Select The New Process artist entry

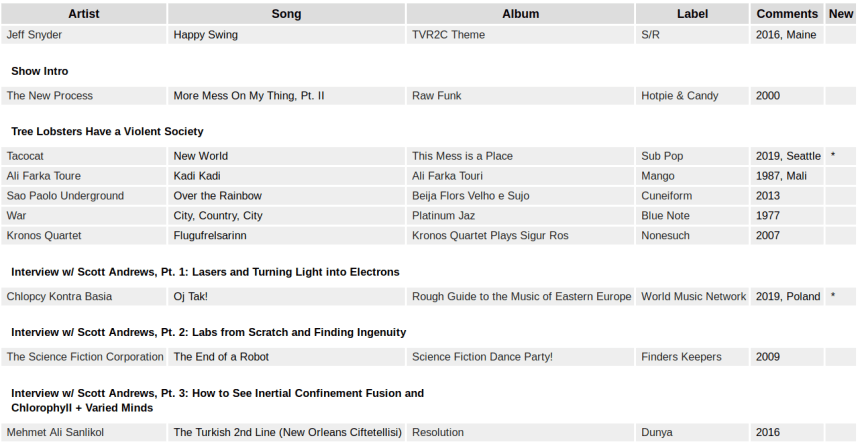click(x=50, y=96)
